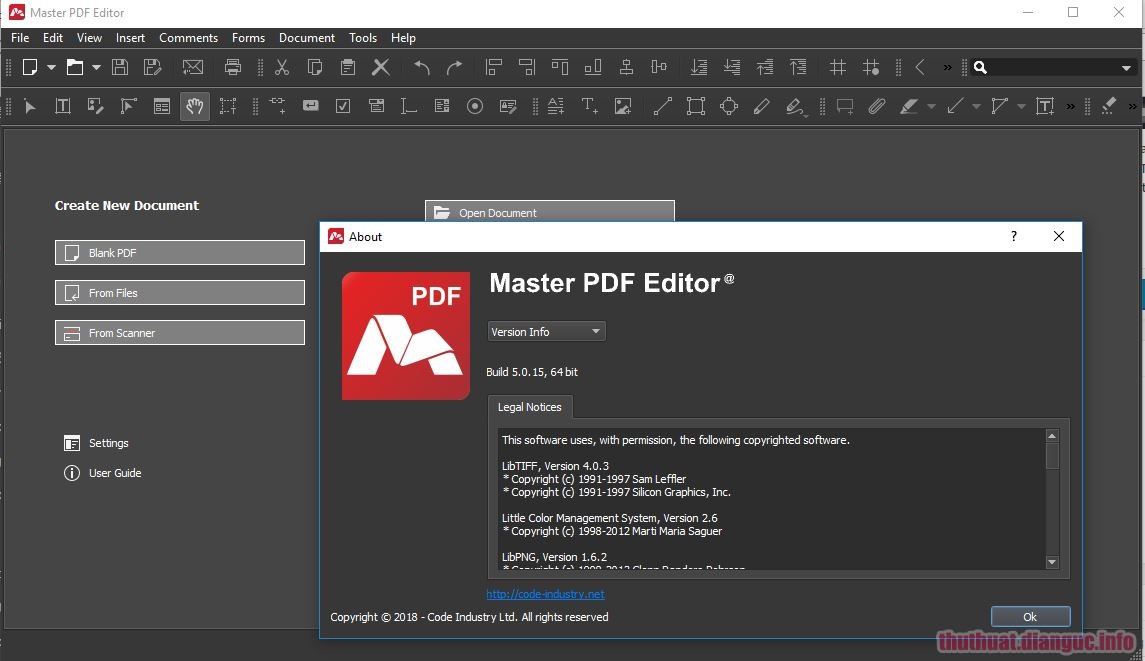Click the scissors Cut icon

(x=282, y=67)
